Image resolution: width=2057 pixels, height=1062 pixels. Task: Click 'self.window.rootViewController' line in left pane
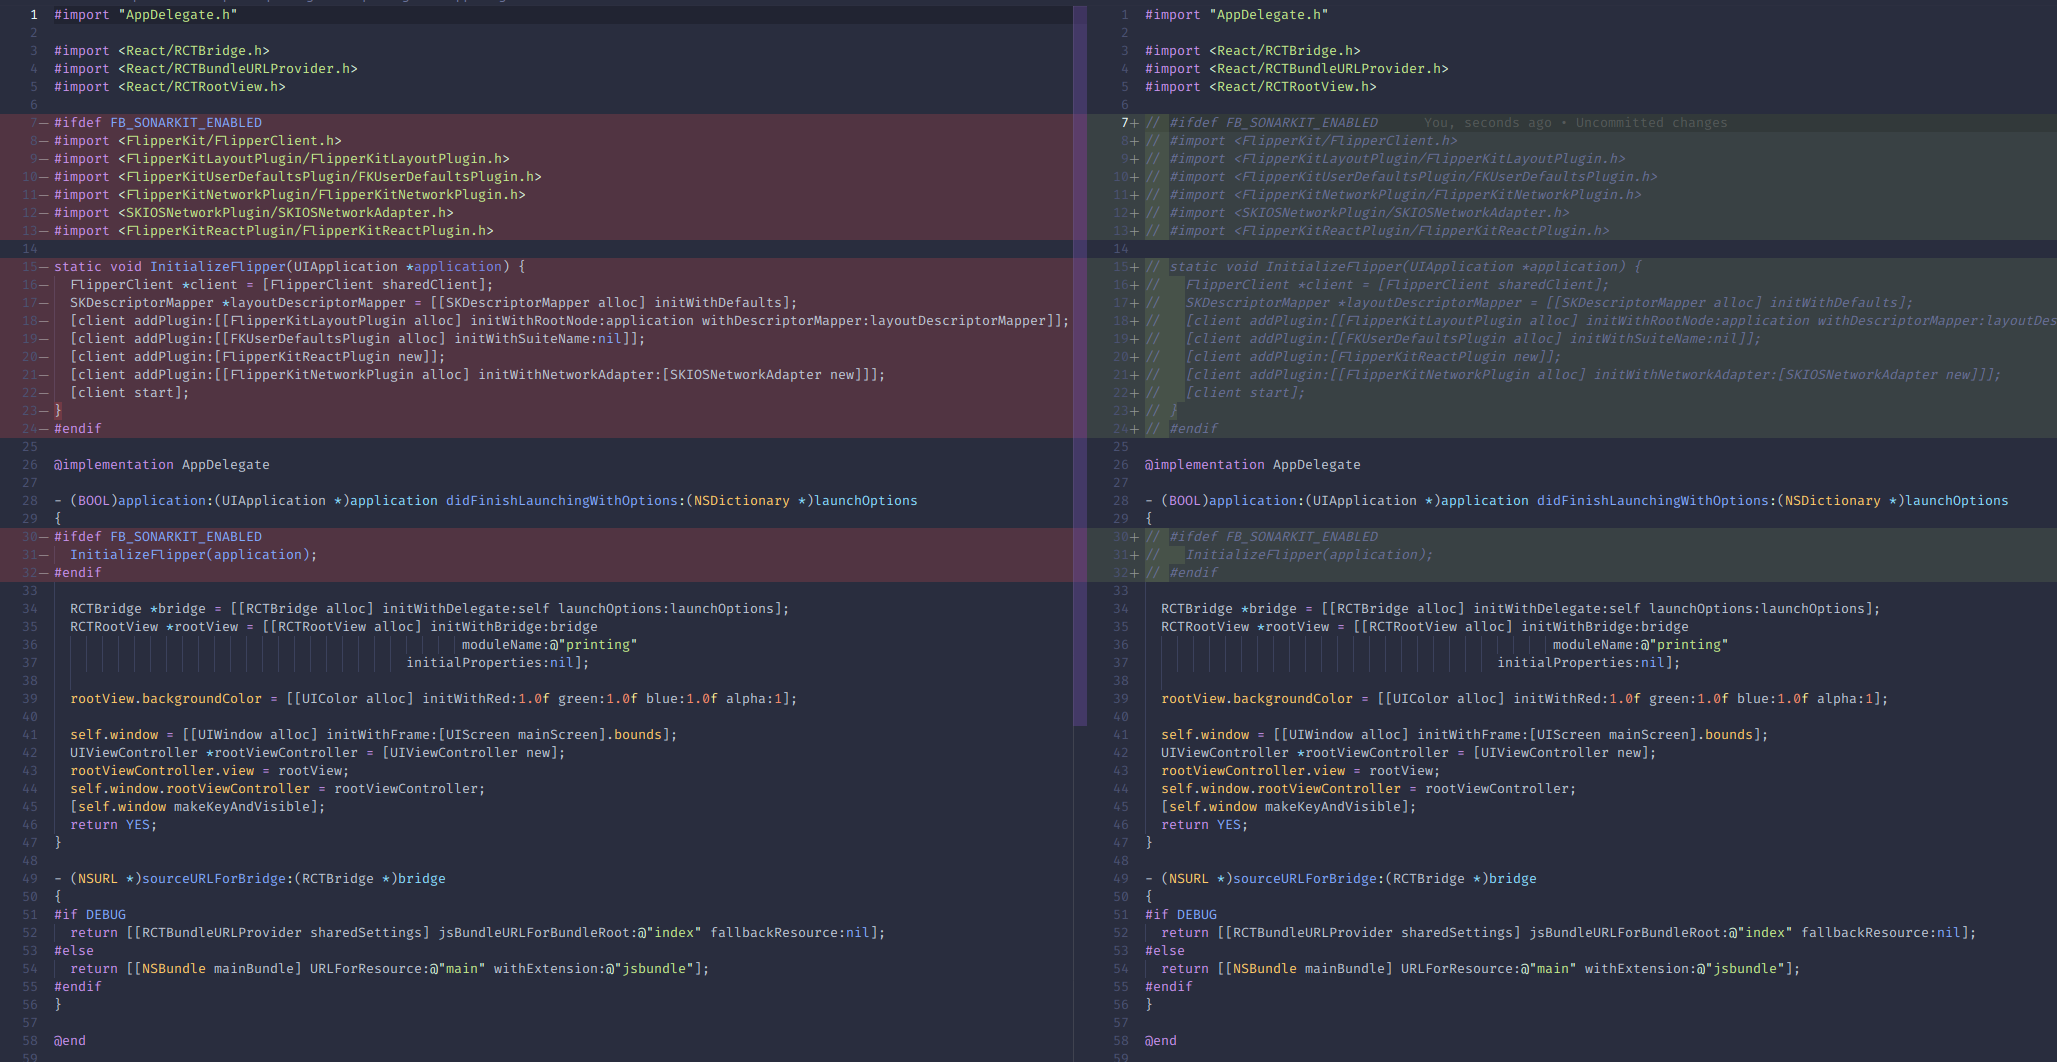coord(278,789)
